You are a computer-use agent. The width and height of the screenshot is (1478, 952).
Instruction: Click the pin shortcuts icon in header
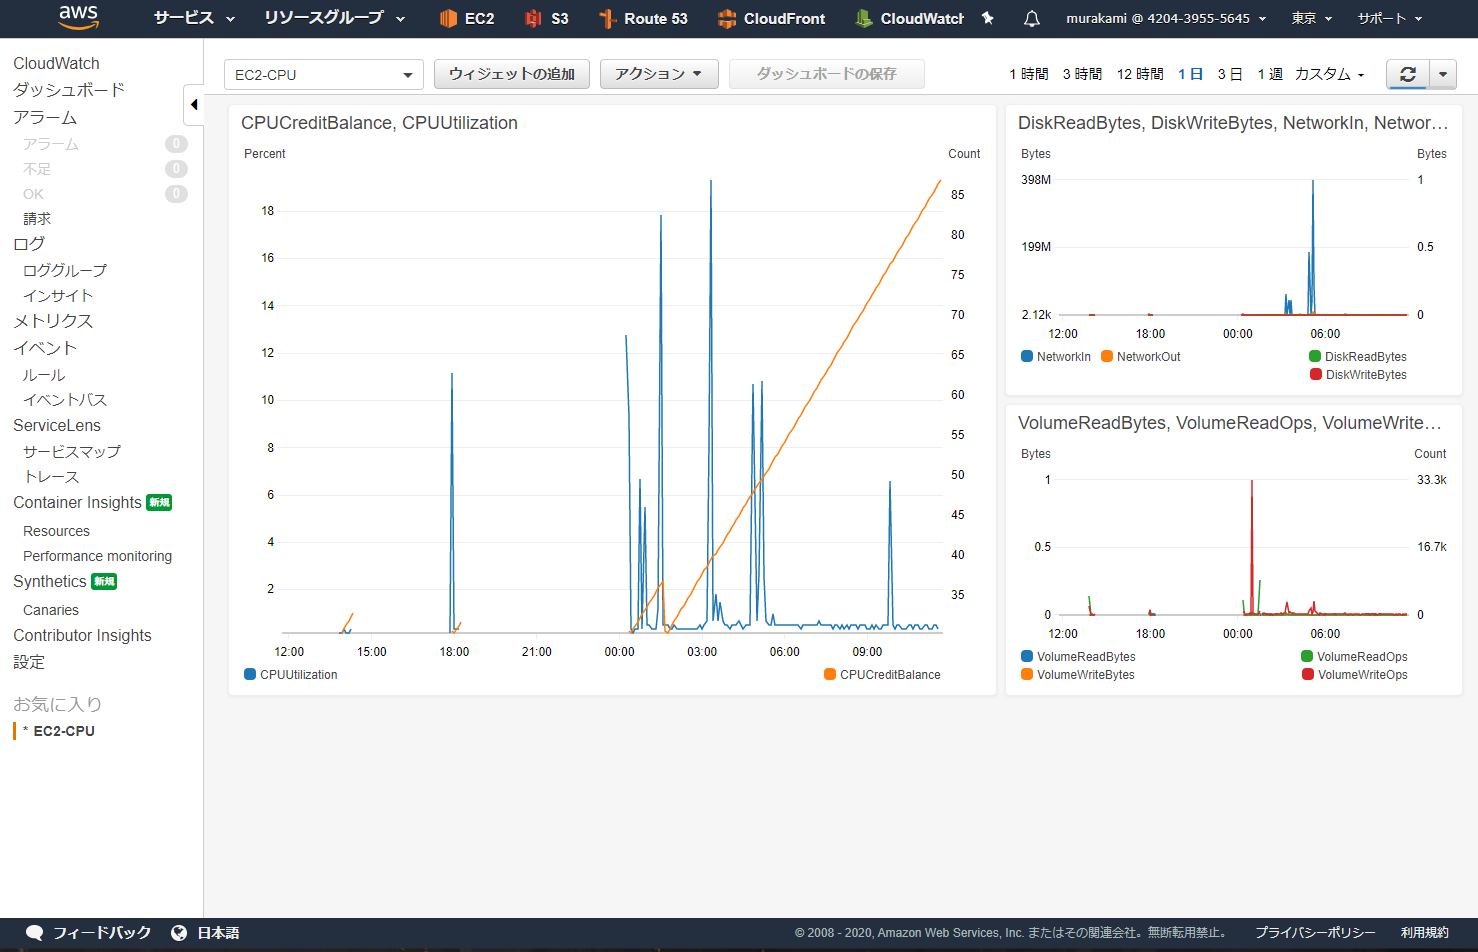pos(988,18)
